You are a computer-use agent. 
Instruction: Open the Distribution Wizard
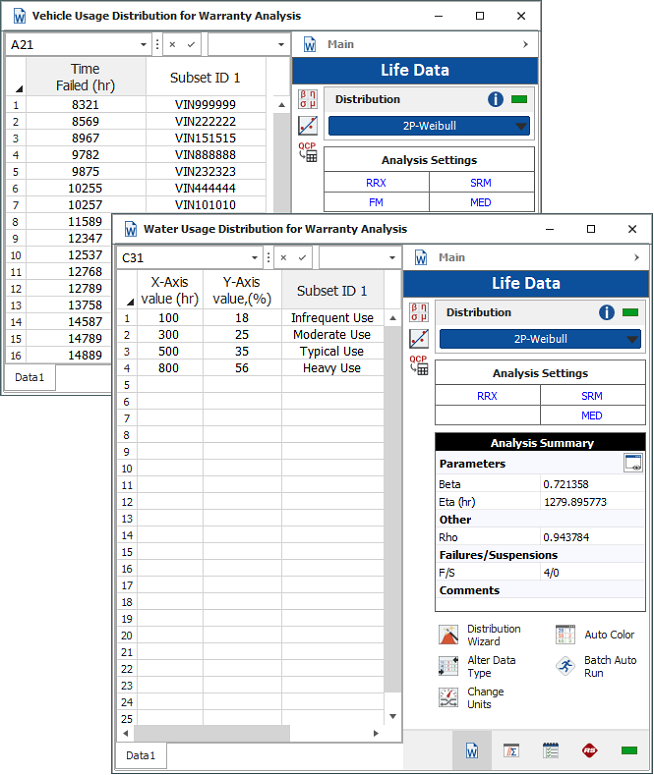coord(448,635)
